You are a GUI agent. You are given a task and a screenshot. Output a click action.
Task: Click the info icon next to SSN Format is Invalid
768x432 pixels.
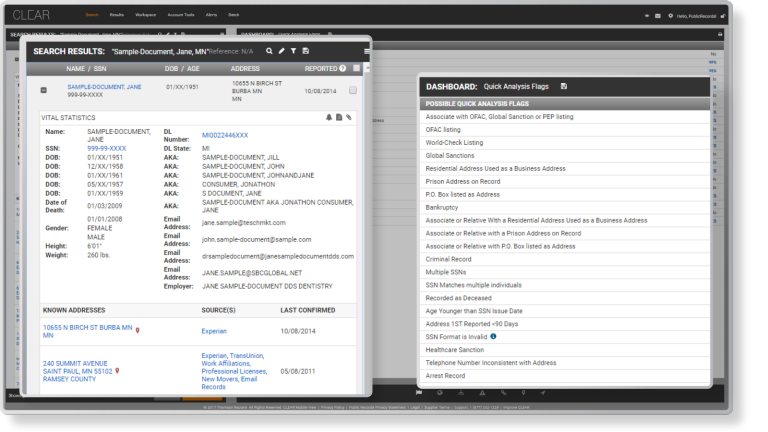coord(493,336)
